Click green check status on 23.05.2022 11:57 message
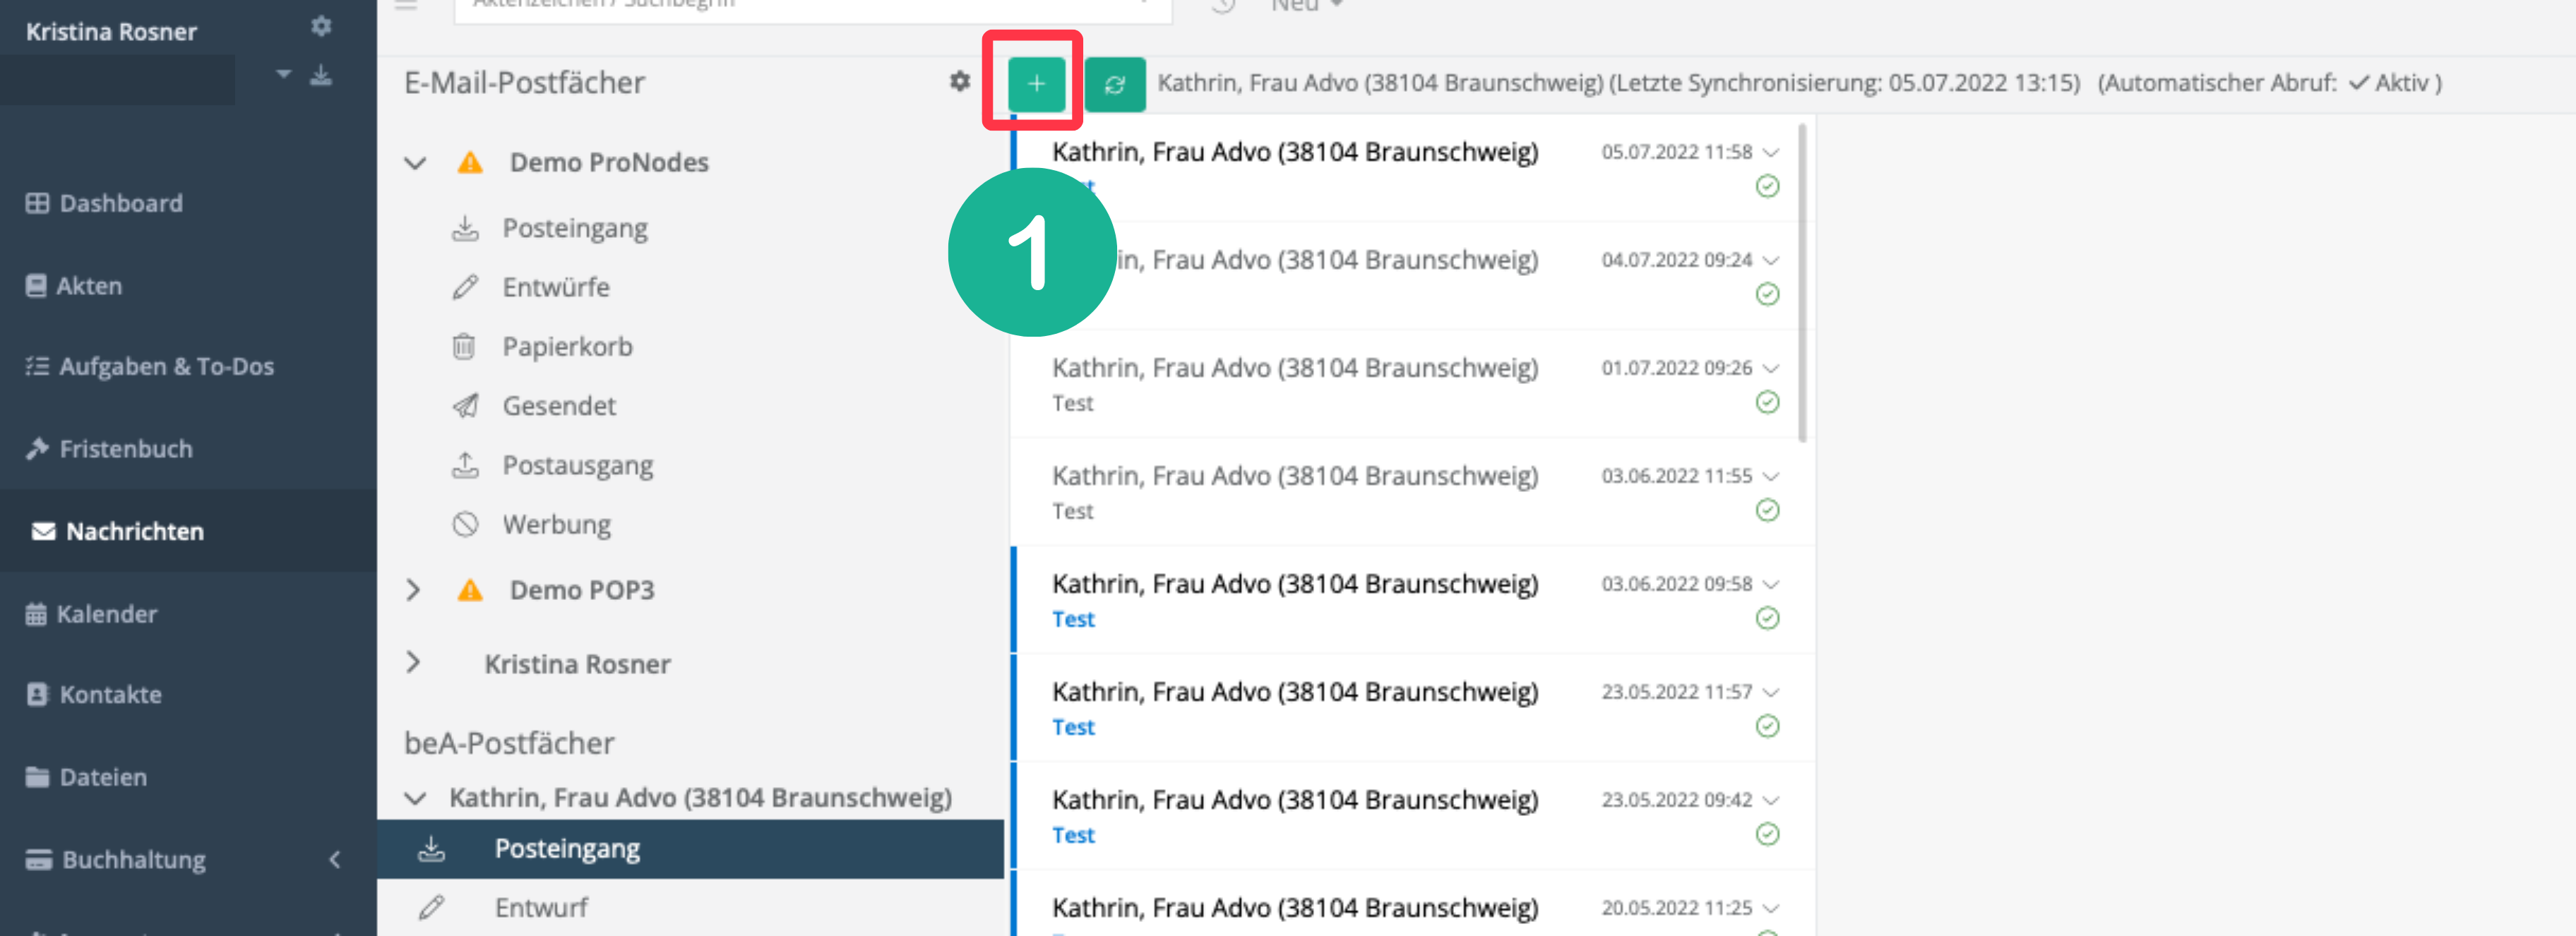Image resolution: width=2576 pixels, height=936 pixels. [x=1767, y=726]
